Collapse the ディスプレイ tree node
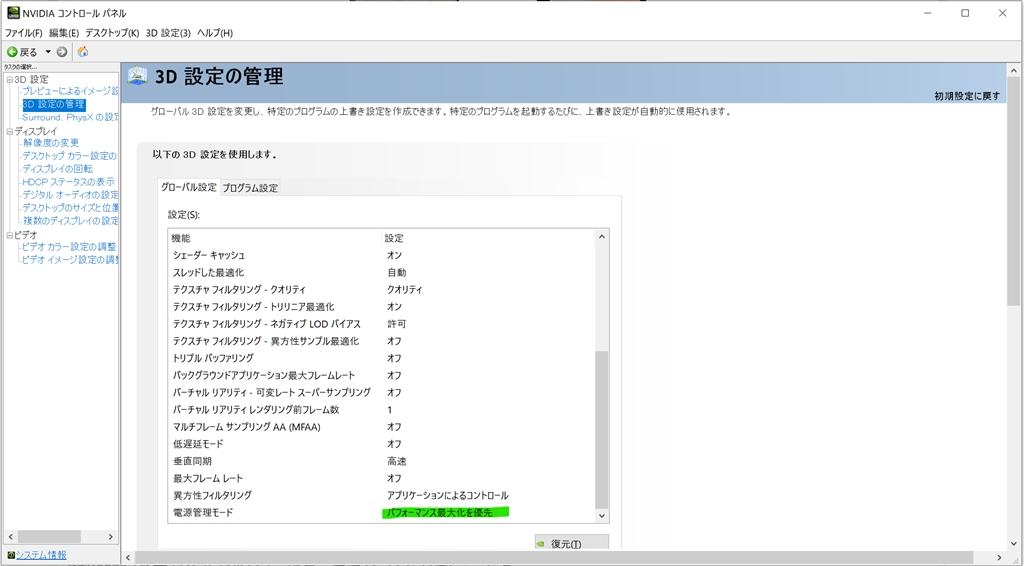 coord(10,131)
